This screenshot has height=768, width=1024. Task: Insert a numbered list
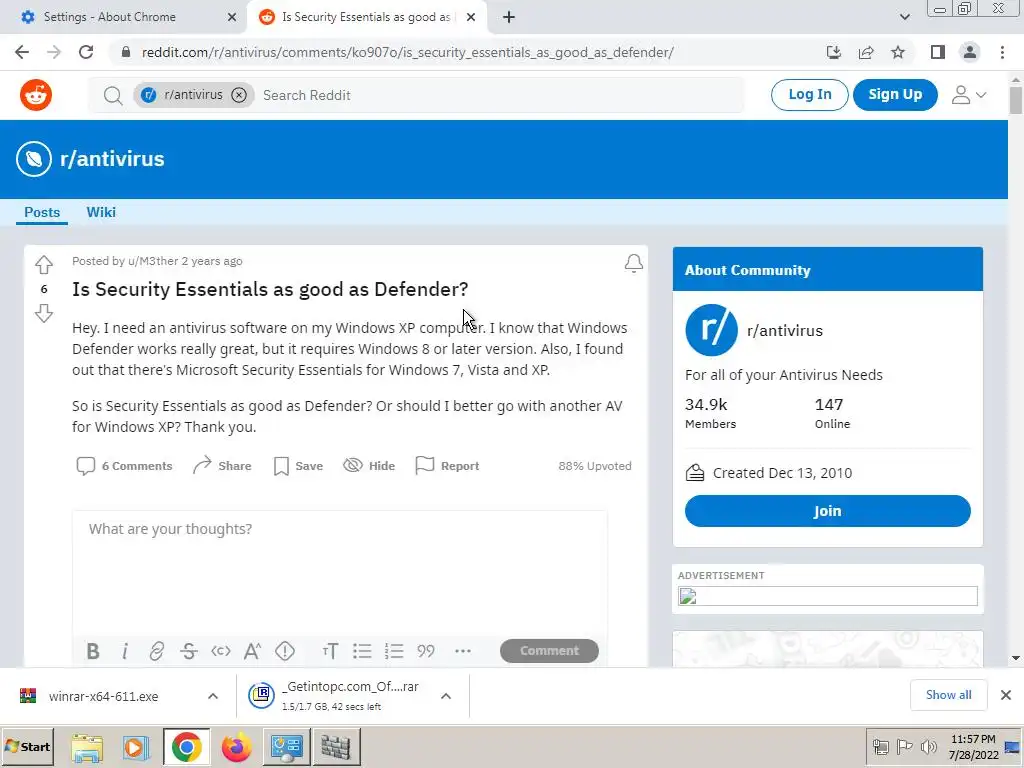(394, 651)
